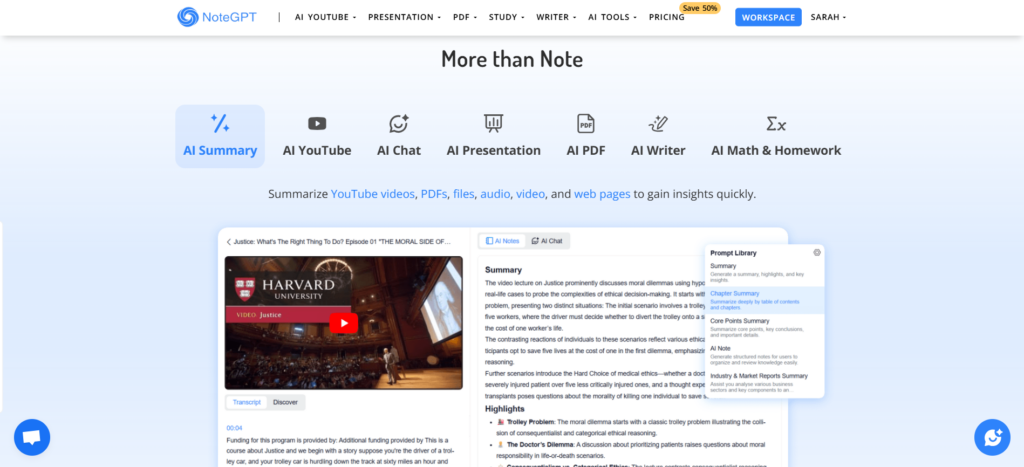
Task: Click the Summary heading in notes
Action: click(504, 270)
